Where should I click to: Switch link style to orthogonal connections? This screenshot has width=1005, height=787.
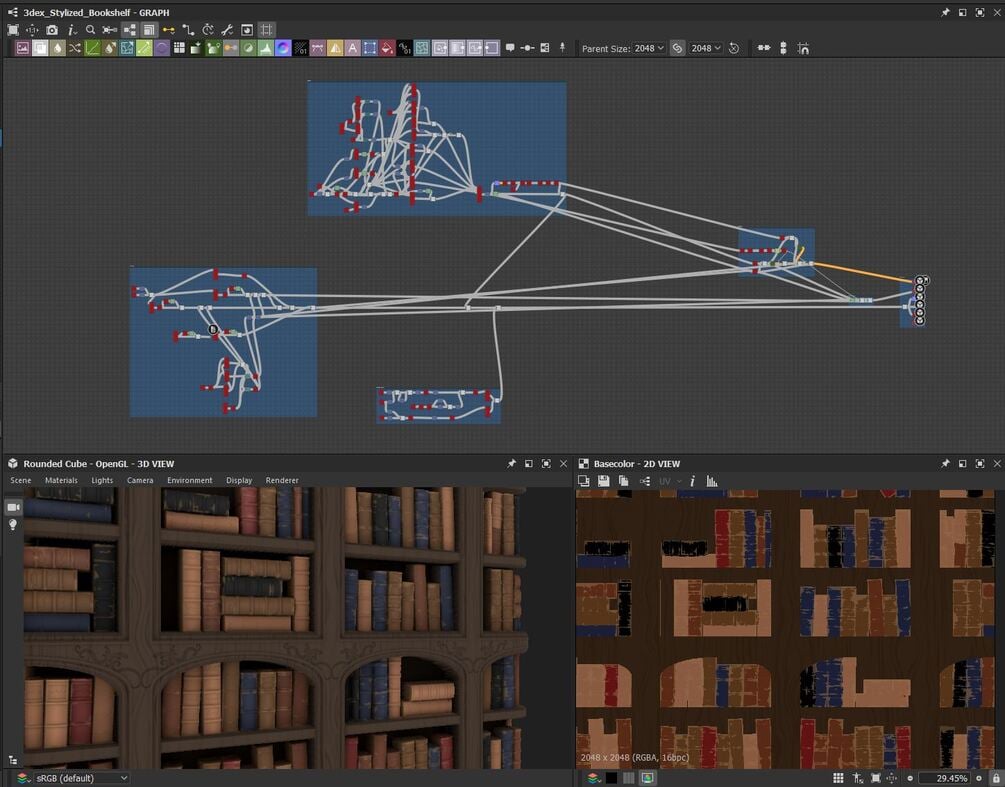[x=188, y=29]
